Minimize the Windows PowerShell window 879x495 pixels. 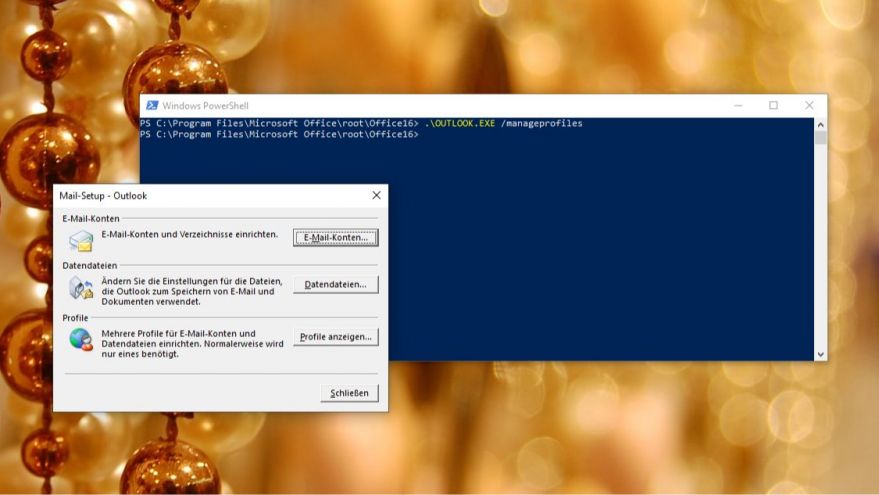(x=738, y=105)
